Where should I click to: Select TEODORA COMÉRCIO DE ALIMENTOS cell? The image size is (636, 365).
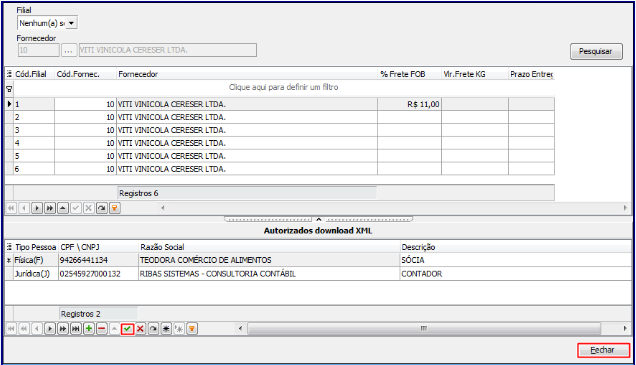point(269,260)
